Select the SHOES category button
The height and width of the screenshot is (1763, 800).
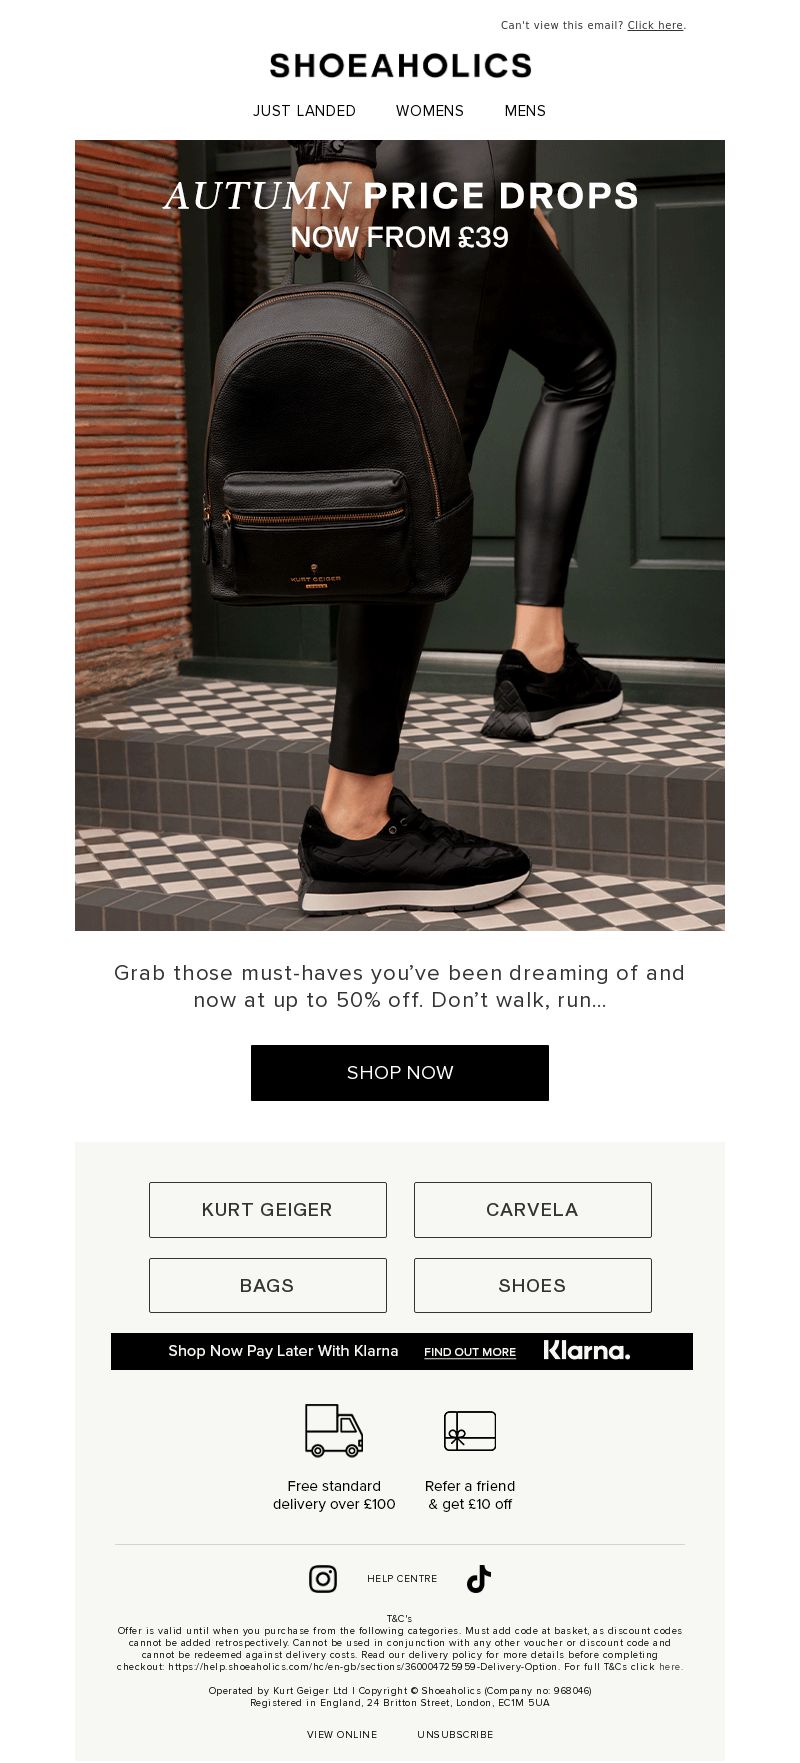(x=533, y=1286)
